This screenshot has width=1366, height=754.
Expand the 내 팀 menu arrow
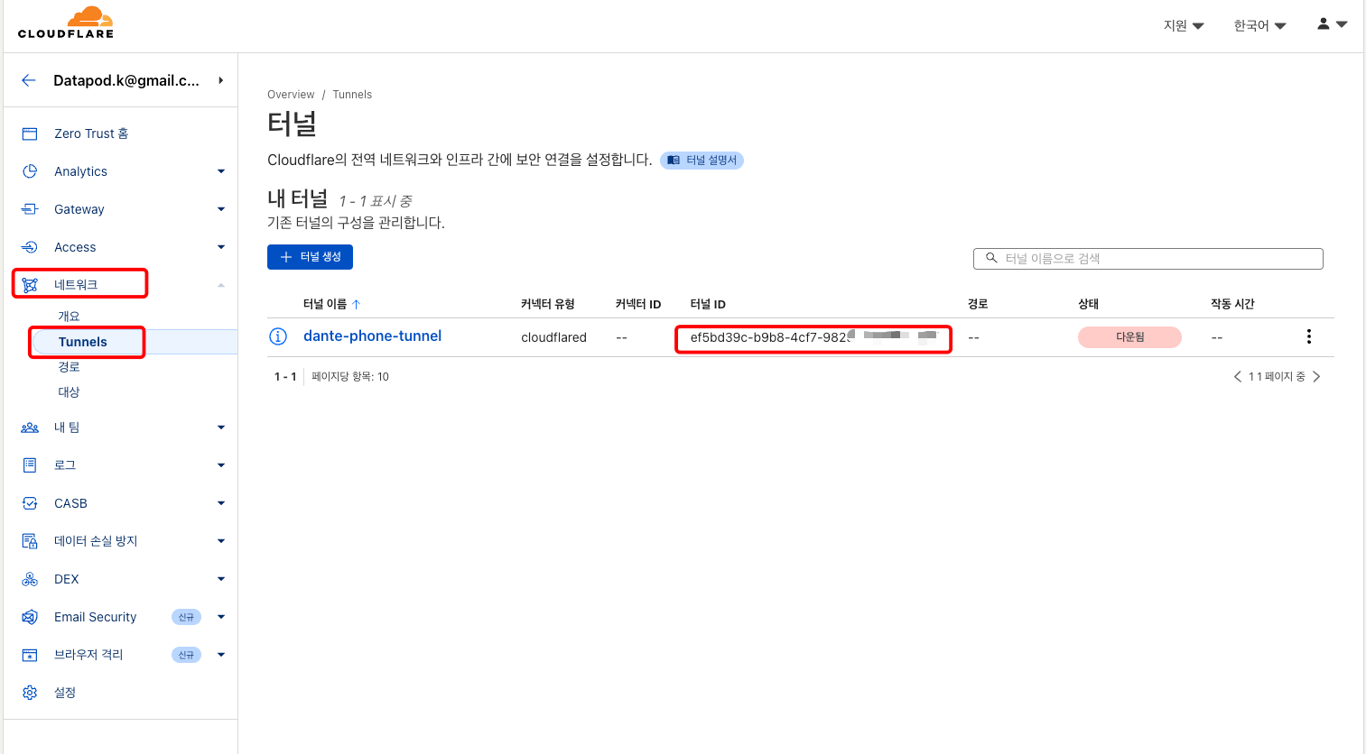coord(221,428)
